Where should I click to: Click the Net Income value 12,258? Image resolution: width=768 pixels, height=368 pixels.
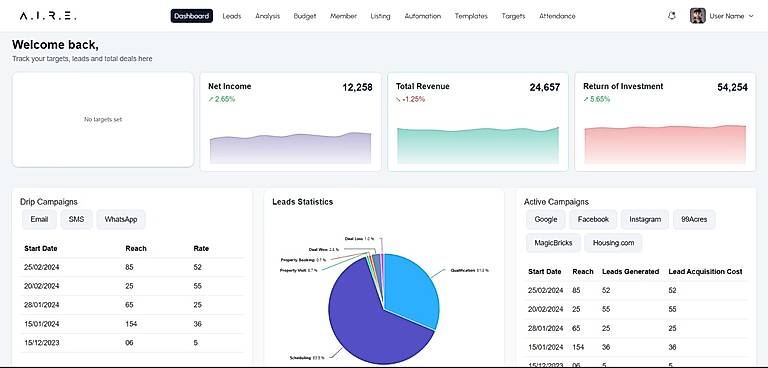[358, 88]
